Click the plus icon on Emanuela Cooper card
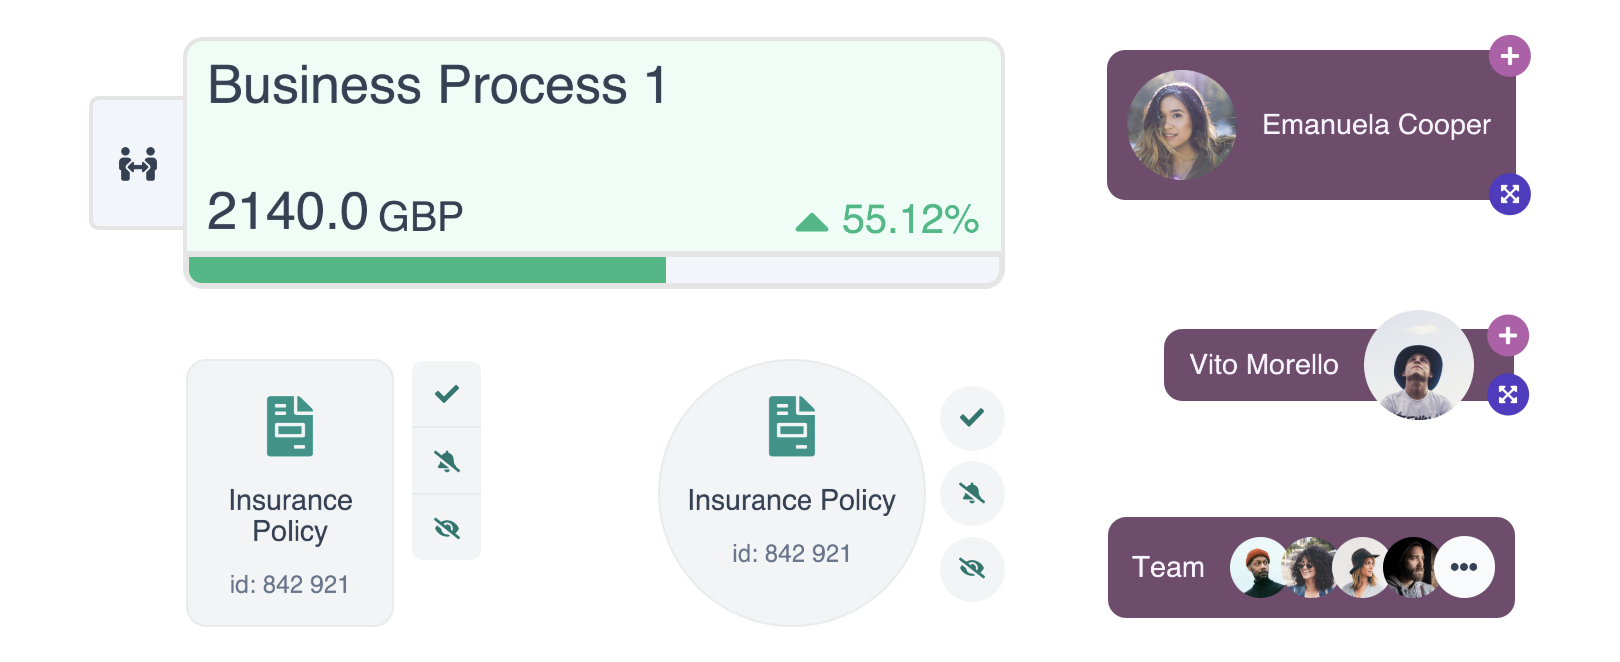Viewport: 1620px width, 662px height. click(x=1509, y=56)
